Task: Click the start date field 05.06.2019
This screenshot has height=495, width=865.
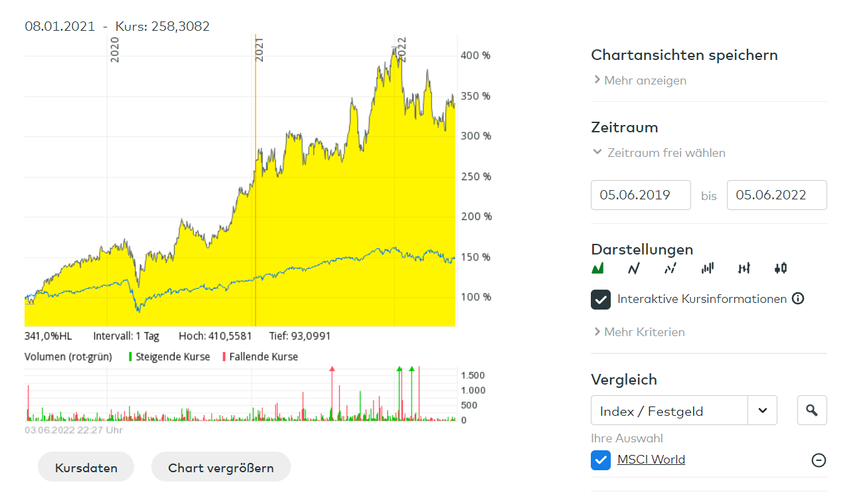Action: [x=641, y=195]
